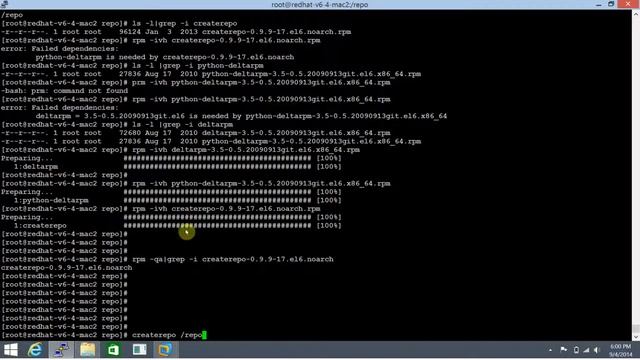The image size is (640, 360).
Task: Open File Explorer from the taskbar
Action: 87,350
